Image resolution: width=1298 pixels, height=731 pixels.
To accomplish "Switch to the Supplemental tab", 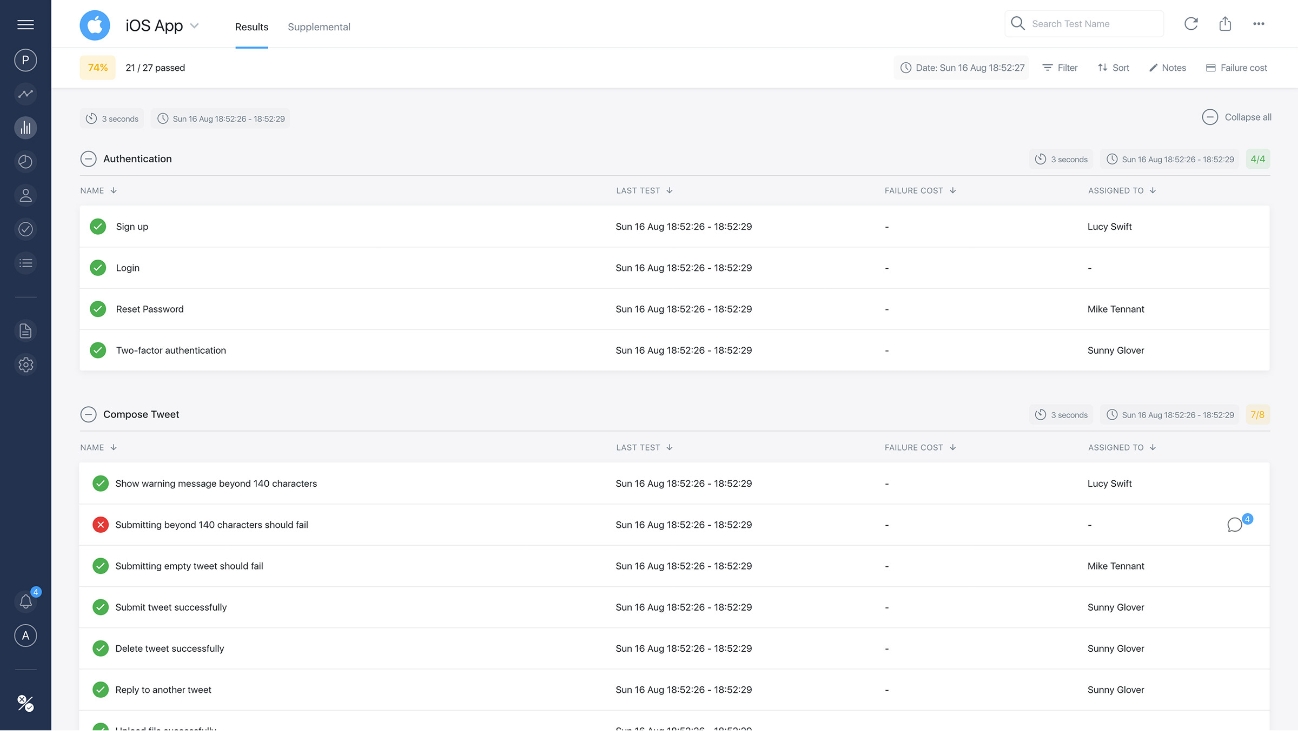I will click(319, 27).
